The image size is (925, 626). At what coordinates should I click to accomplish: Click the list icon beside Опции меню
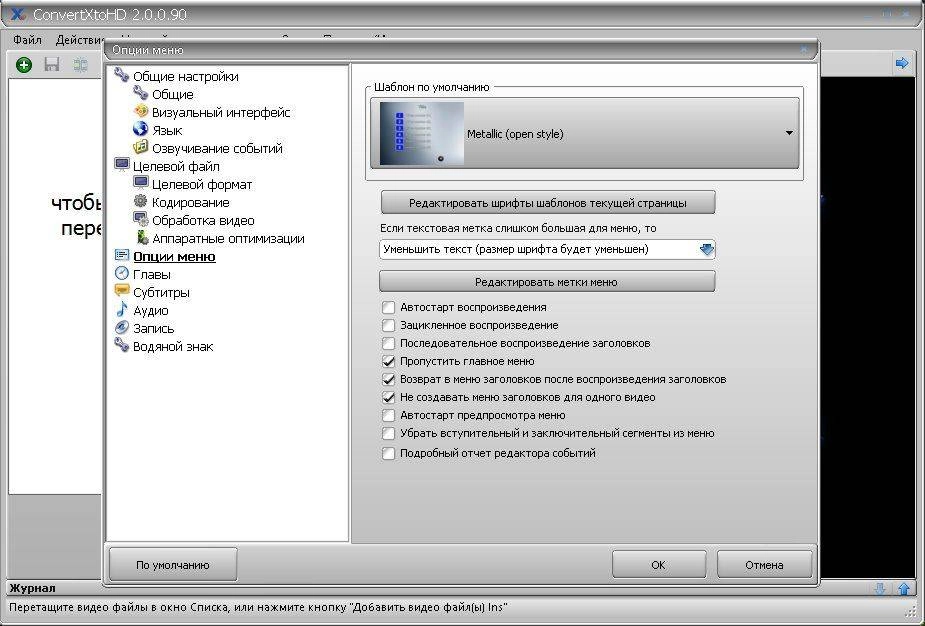pos(122,255)
